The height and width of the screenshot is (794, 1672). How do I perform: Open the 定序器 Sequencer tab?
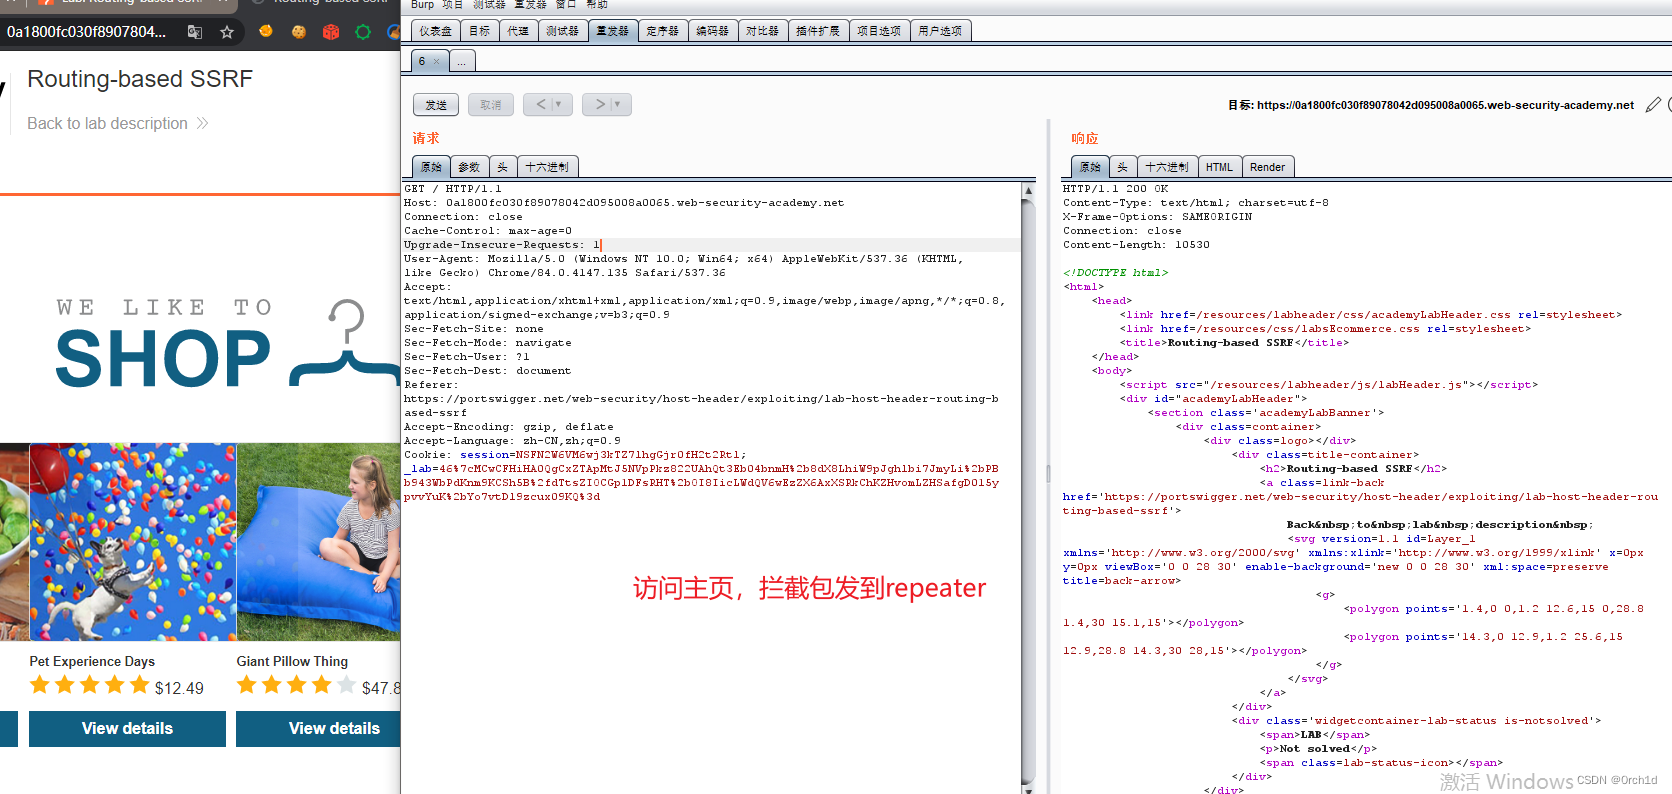pyautogui.click(x=662, y=31)
